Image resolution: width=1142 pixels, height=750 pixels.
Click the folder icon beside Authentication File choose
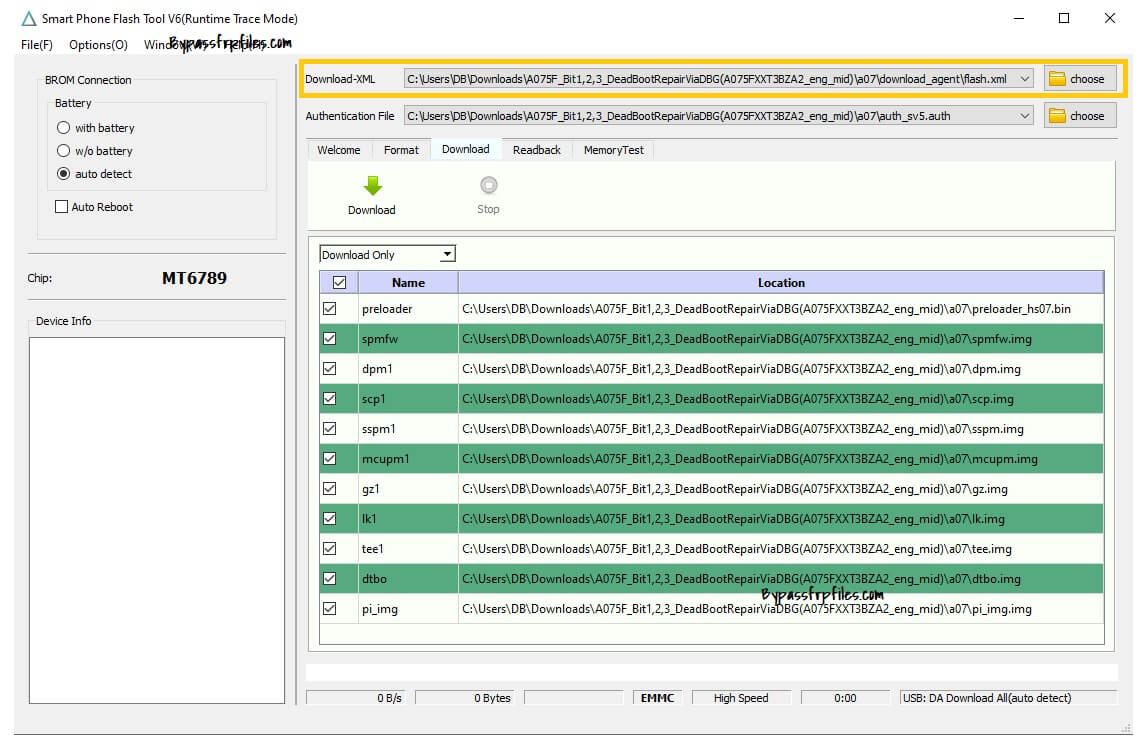click(x=1057, y=116)
